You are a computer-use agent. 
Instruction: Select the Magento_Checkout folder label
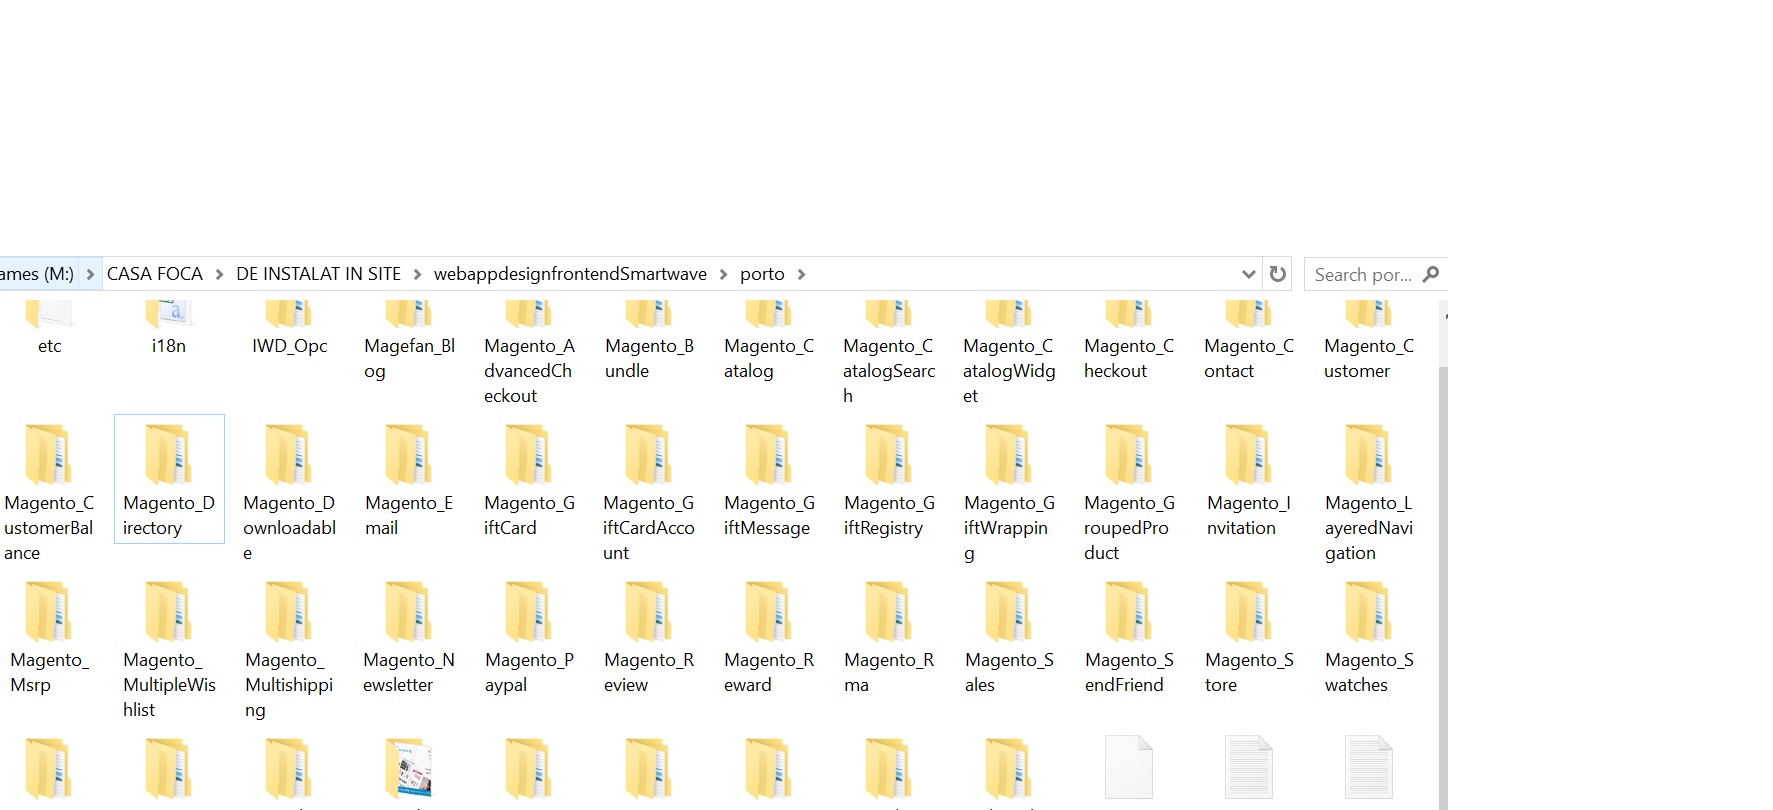[x=1129, y=358]
